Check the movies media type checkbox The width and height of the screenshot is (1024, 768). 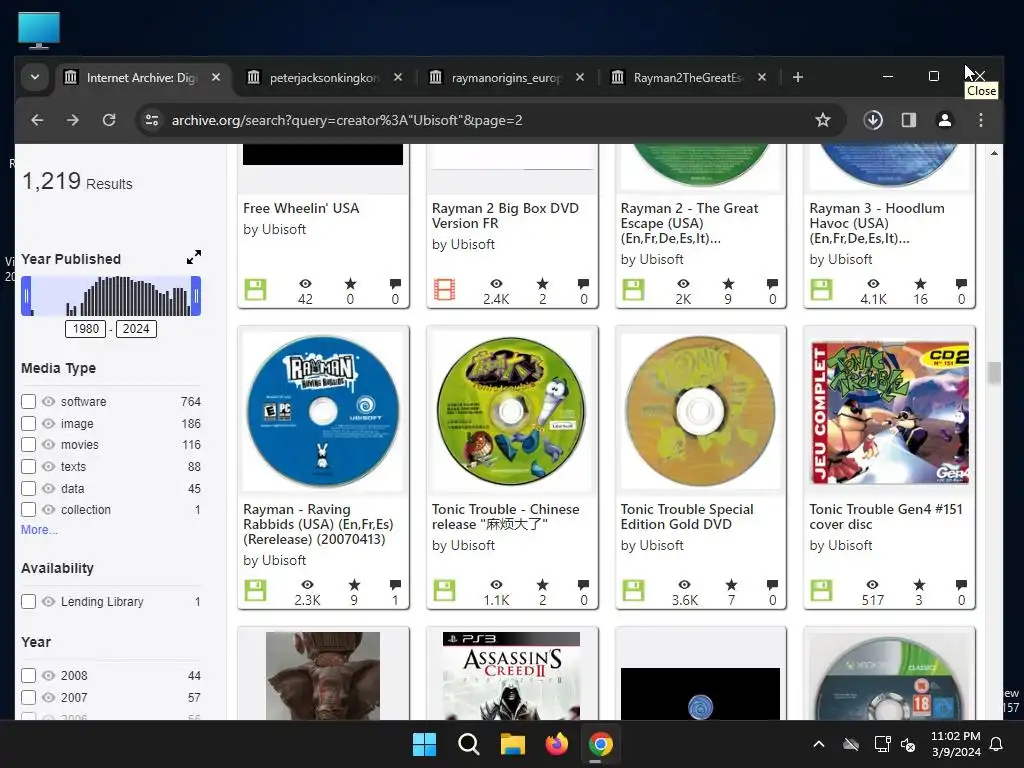(x=28, y=445)
